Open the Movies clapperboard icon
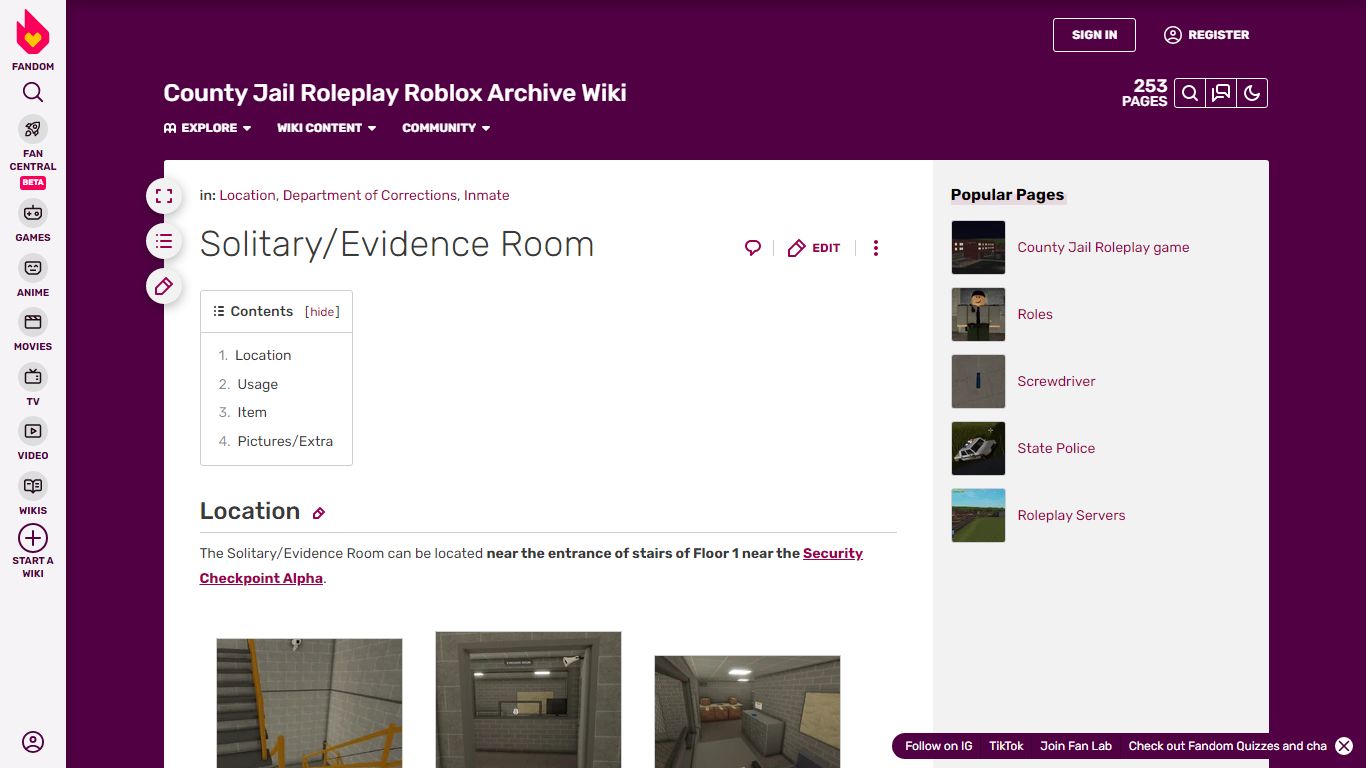1366x768 pixels. [x=33, y=322]
